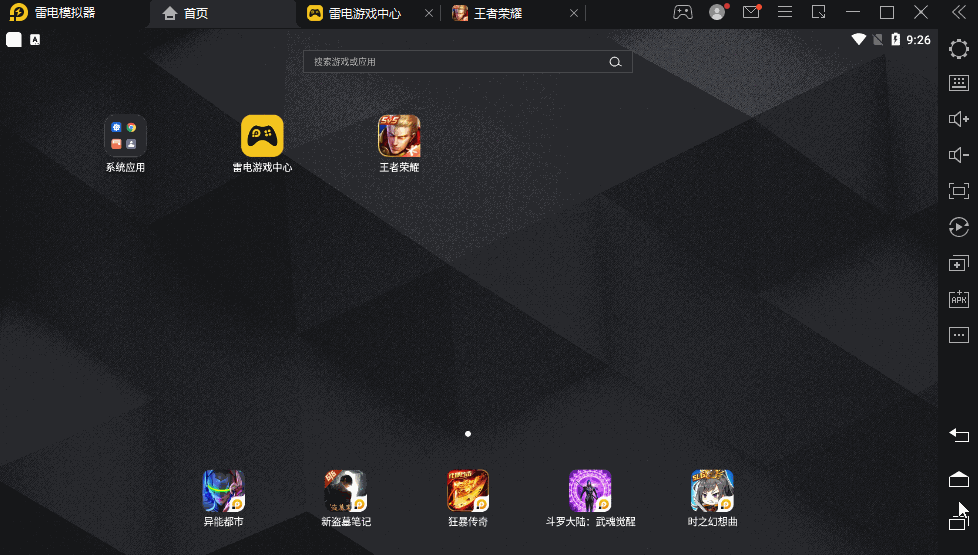This screenshot has height=555, width=978.
Task: Collapse the sidebar with double chevron
Action: (959, 12)
